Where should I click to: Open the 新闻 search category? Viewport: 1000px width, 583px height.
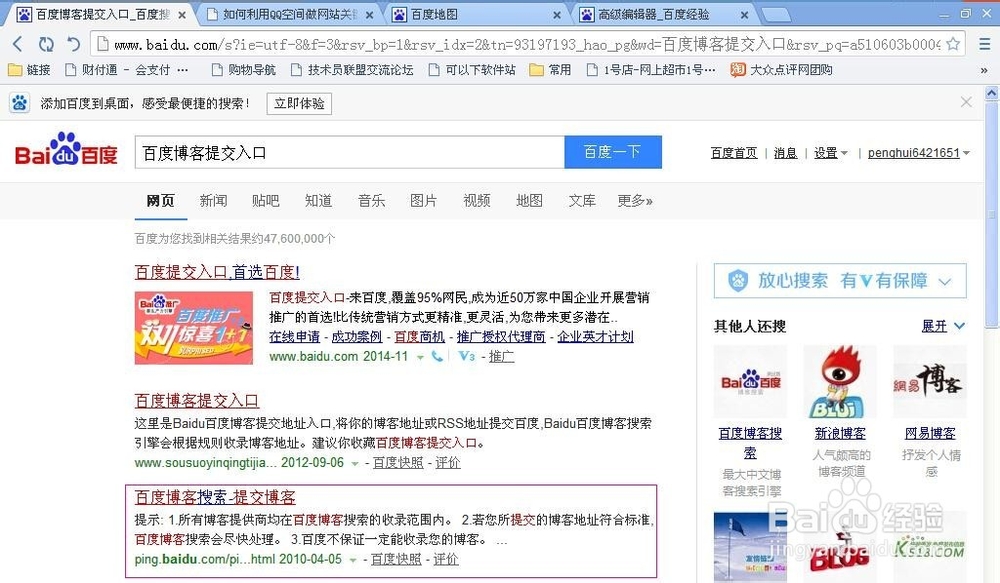213,201
